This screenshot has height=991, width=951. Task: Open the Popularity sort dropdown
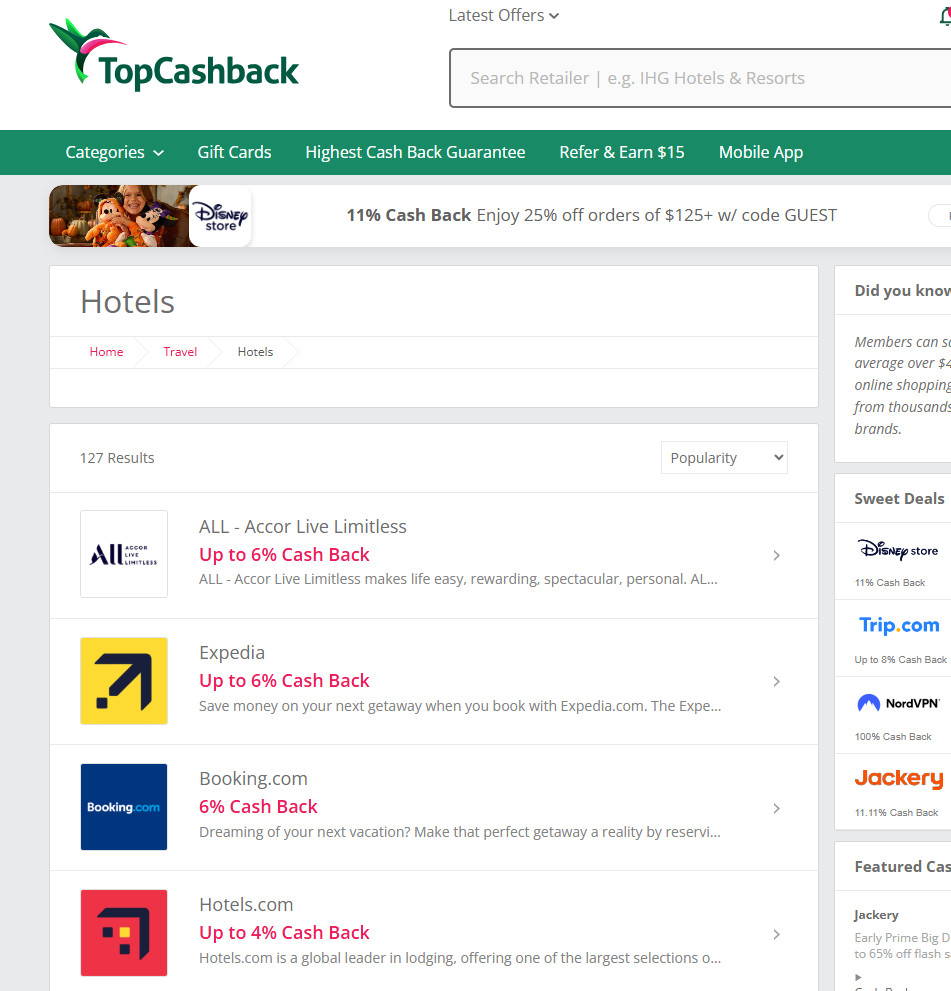[x=724, y=458]
